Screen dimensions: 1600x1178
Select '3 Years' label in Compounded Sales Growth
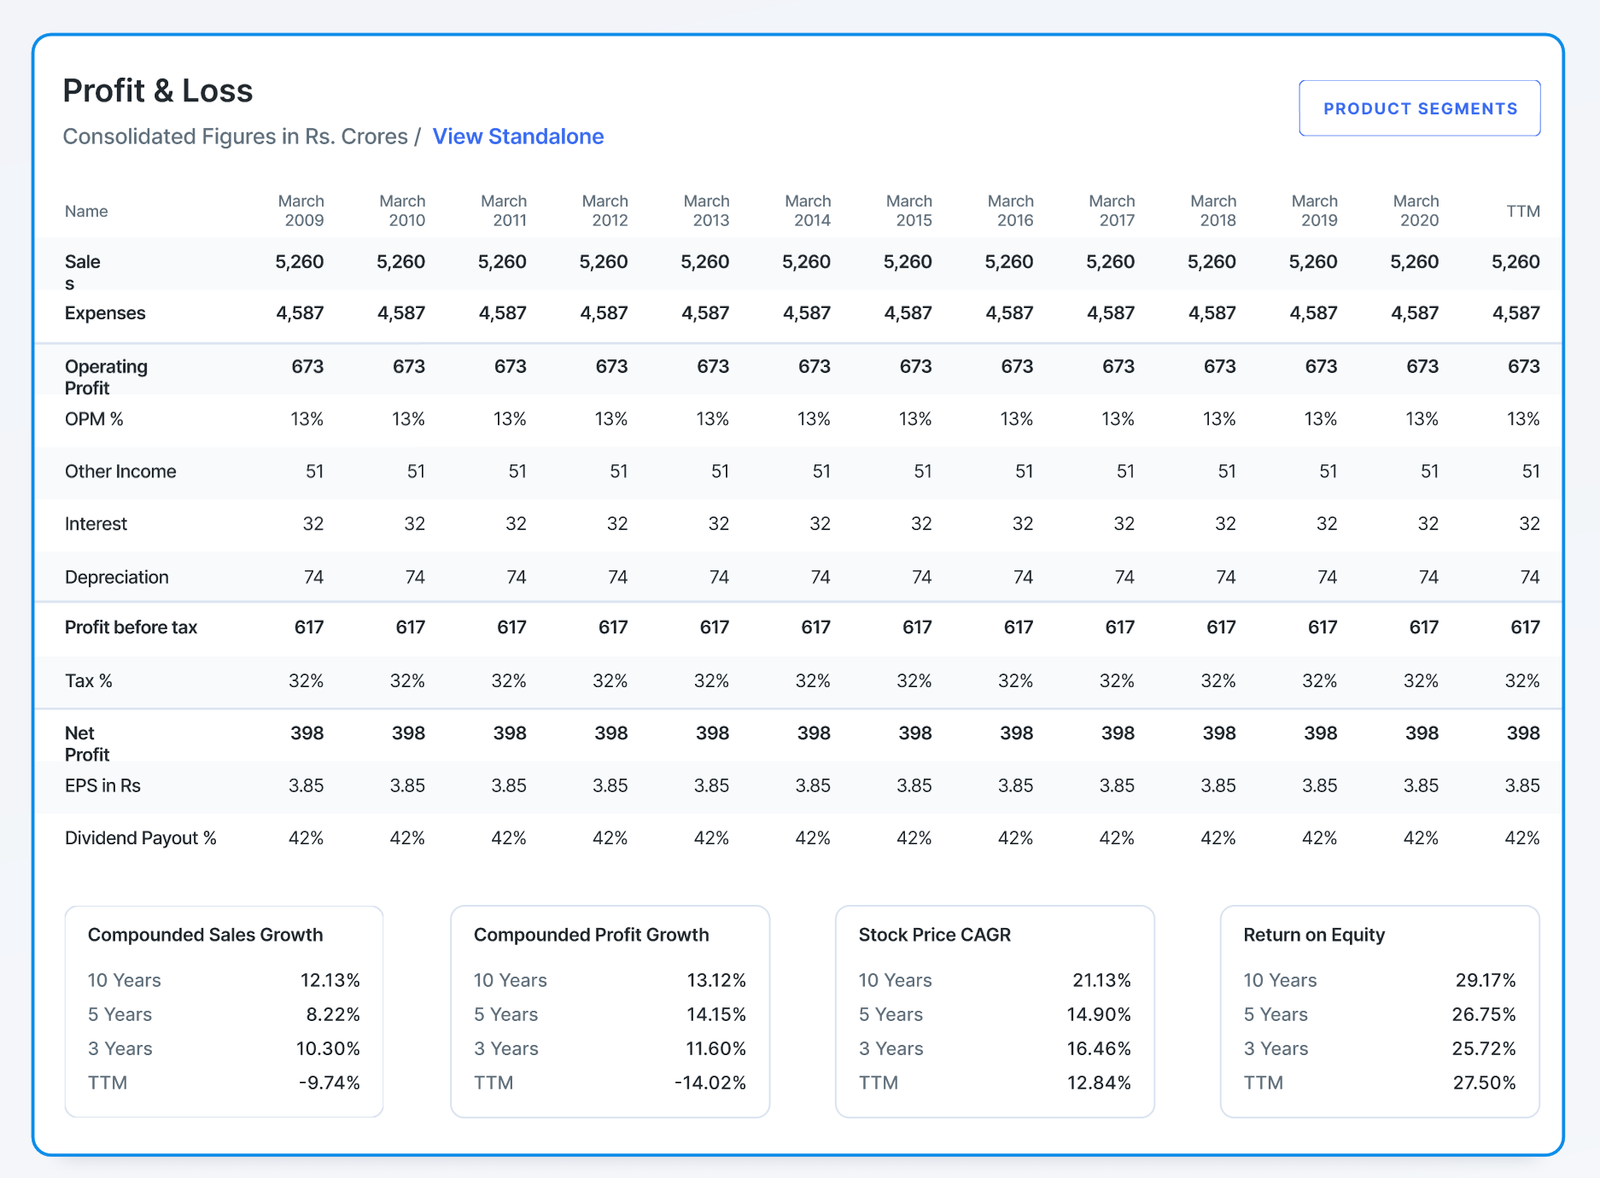coord(120,1048)
